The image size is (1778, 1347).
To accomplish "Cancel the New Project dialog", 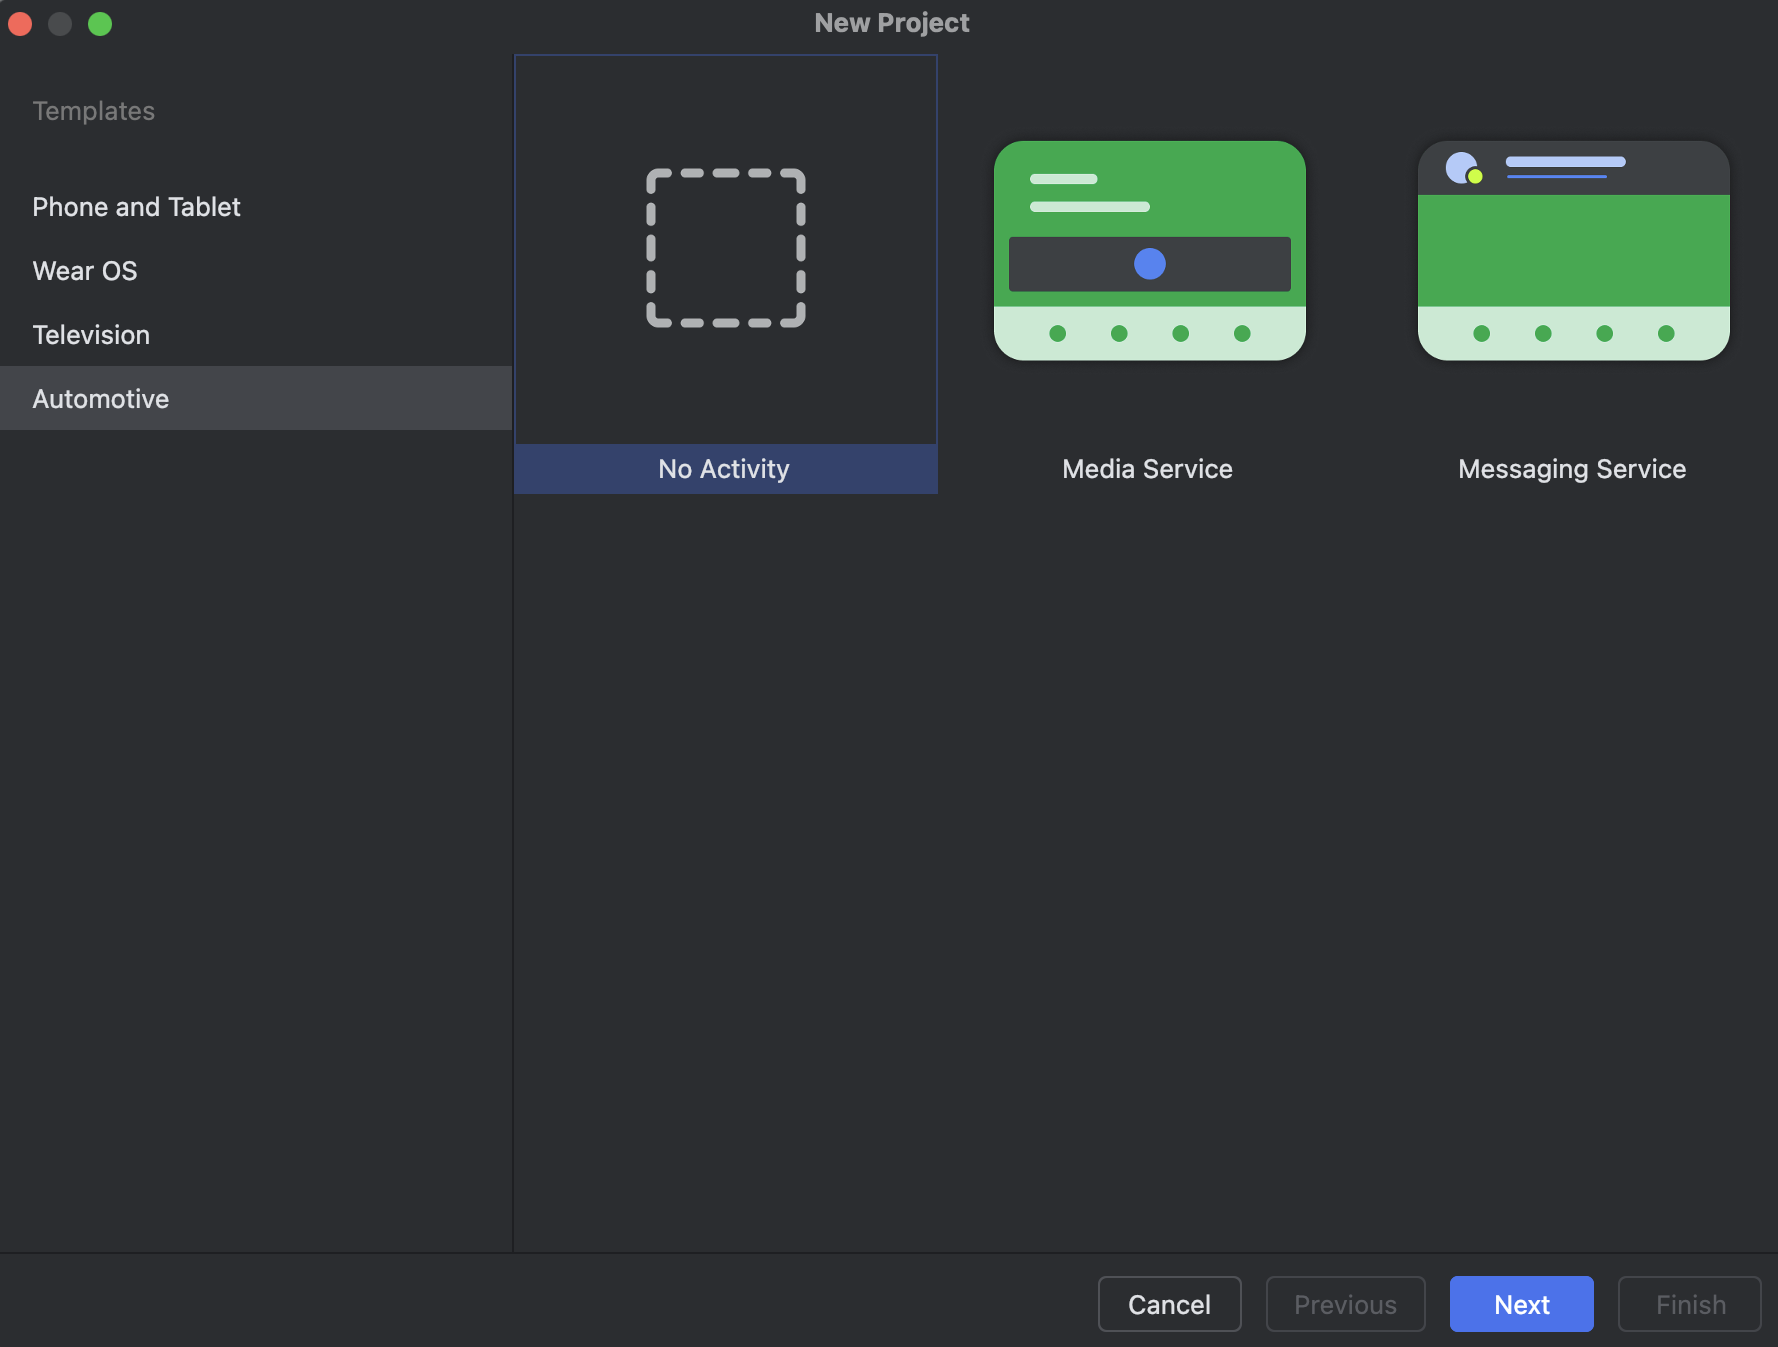I will click(1169, 1304).
